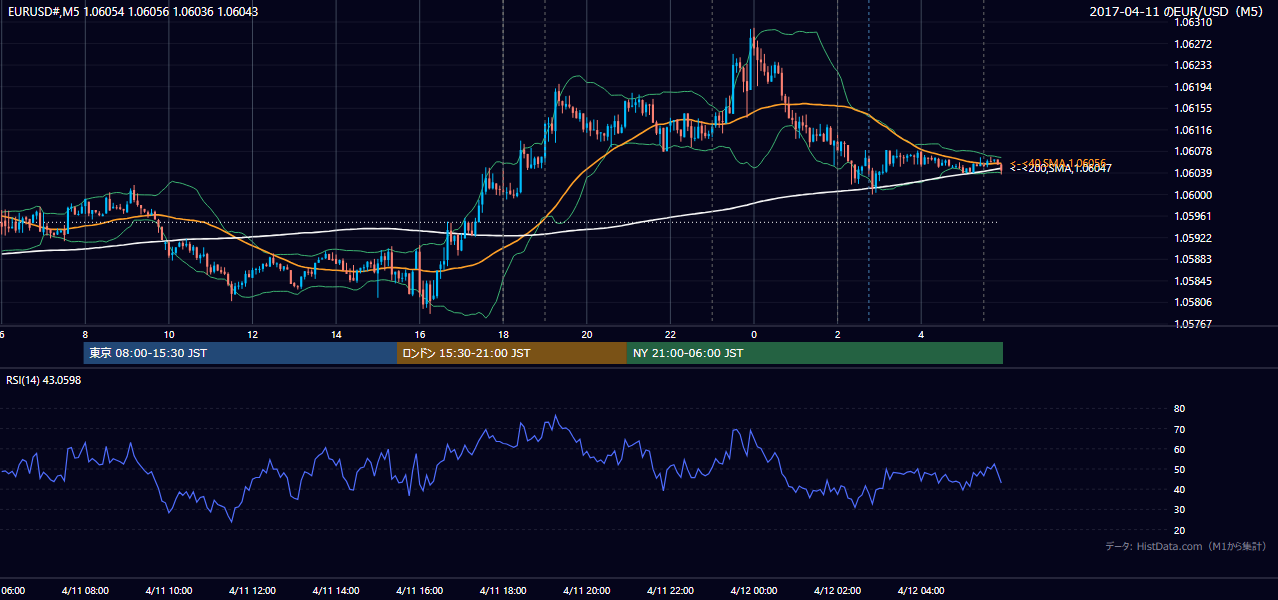The width and height of the screenshot is (1278, 600).
Task: Click the 2017-04-11 EUR/USD (M5) title
Action: click(x=1177, y=11)
